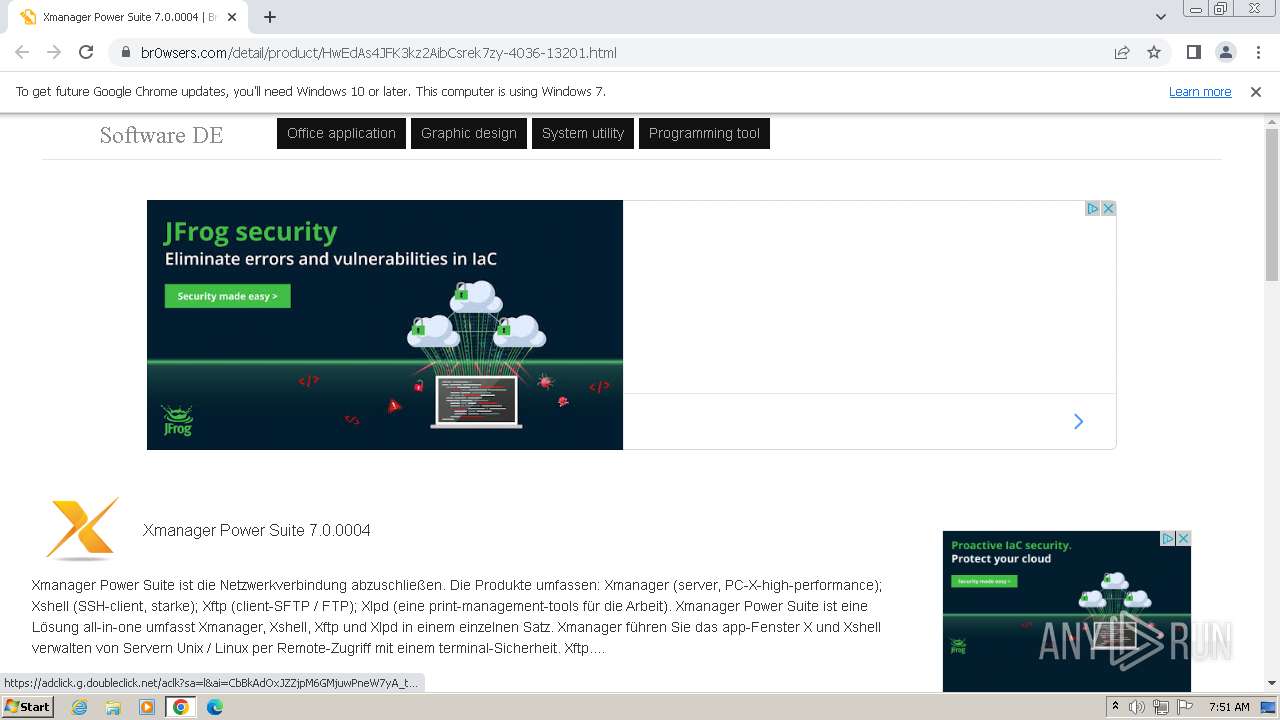Click Security made easy button in banner
Image resolution: width=1280 pixels, height=720 pixels.
coord(228,296)
